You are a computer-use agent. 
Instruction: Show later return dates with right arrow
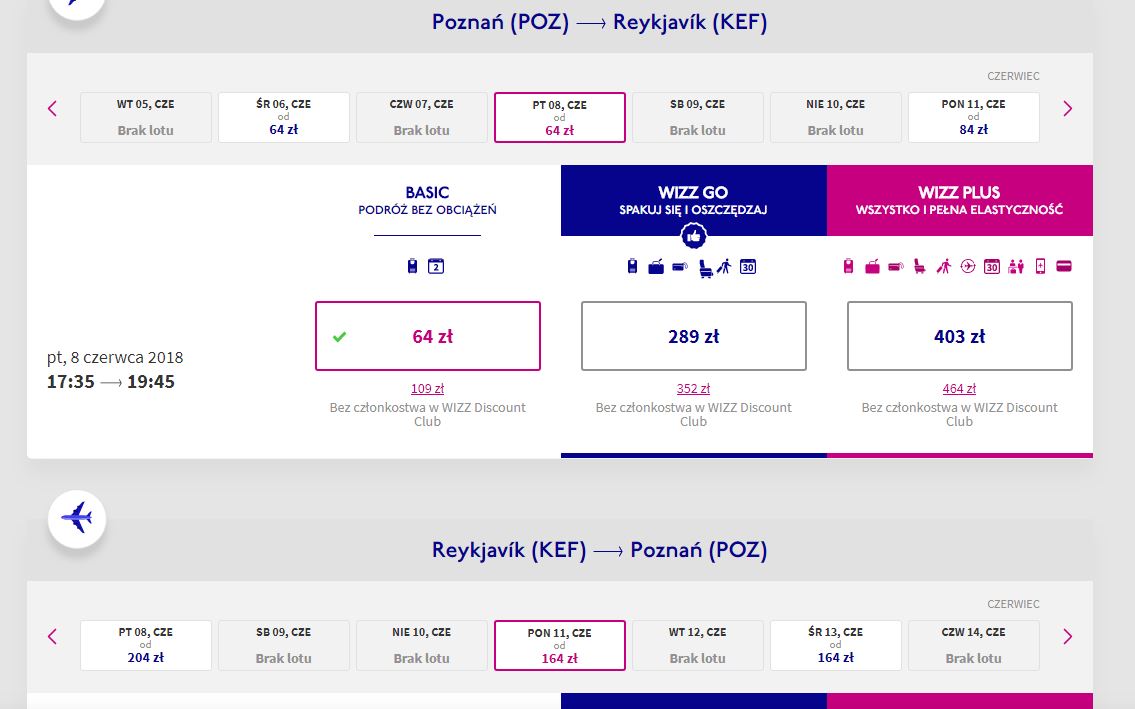[x=1068, y=637]
